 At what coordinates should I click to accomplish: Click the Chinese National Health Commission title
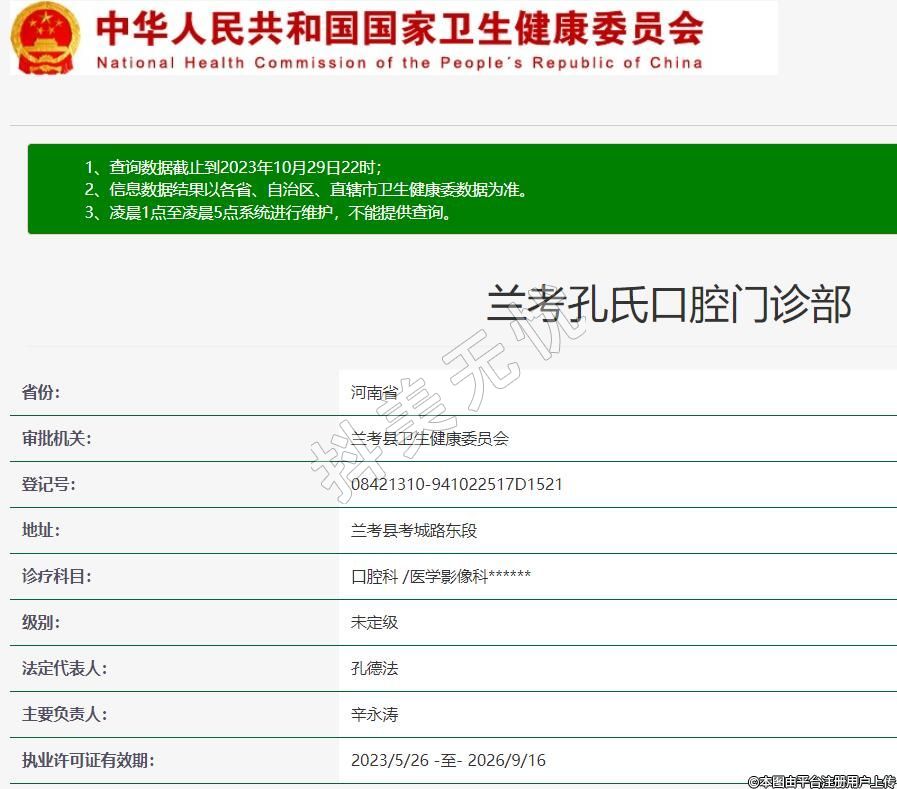click(x=399, y=28)
